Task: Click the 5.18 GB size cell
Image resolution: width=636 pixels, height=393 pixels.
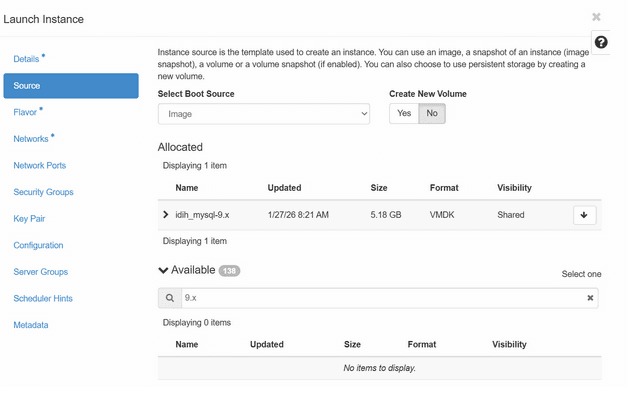Action: tap(386, 215)
